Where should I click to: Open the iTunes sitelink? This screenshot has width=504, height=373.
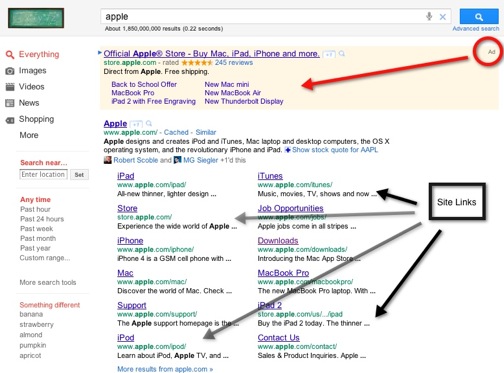(x=270, y=176)
